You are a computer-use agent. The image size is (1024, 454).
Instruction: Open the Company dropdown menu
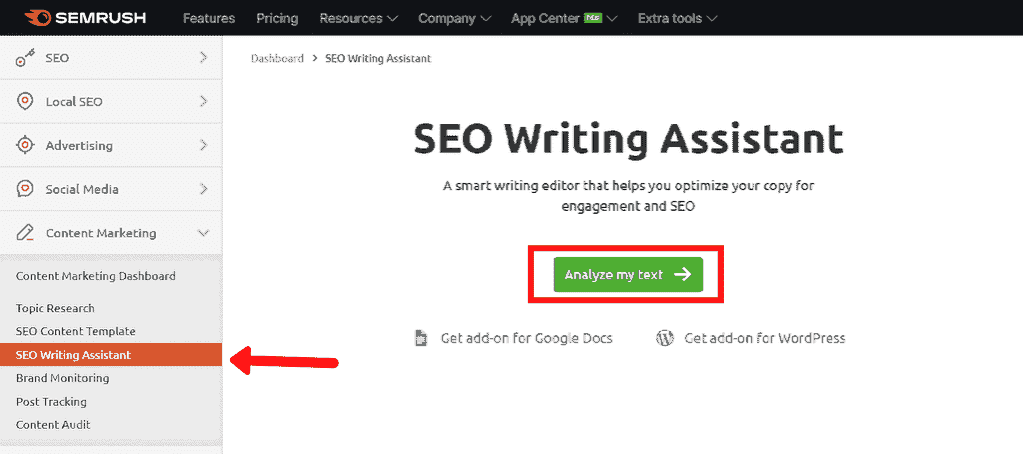[x=455, y=18]
